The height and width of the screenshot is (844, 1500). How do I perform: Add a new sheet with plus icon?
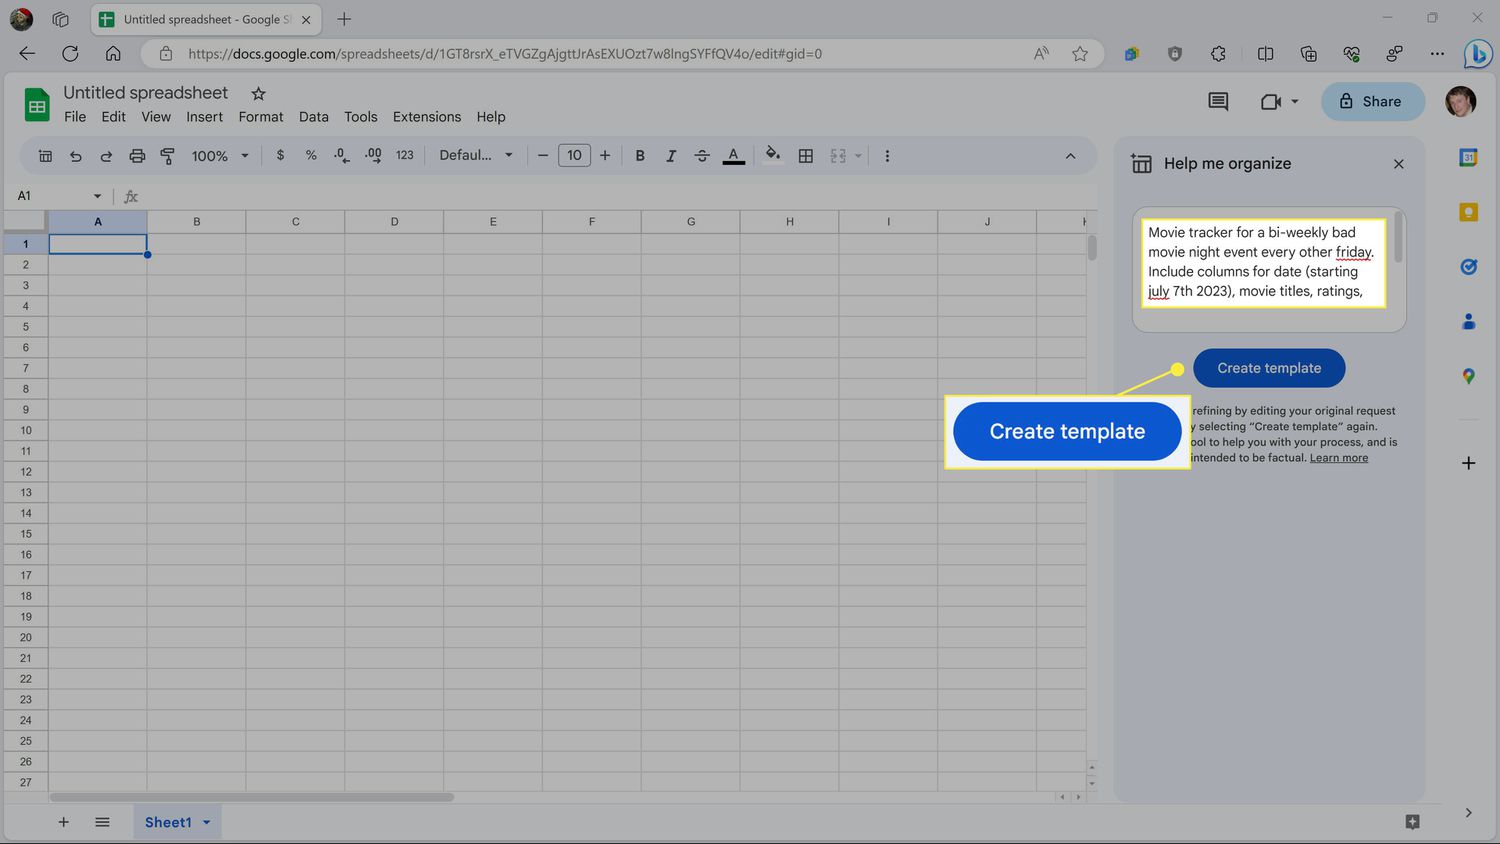click(x=63, y=822)
